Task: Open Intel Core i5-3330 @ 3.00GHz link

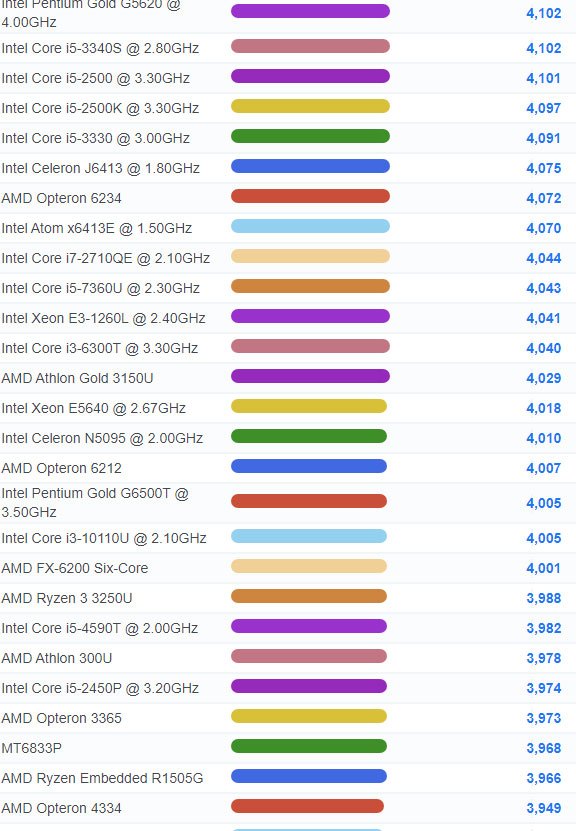Action: click(95, 138)
